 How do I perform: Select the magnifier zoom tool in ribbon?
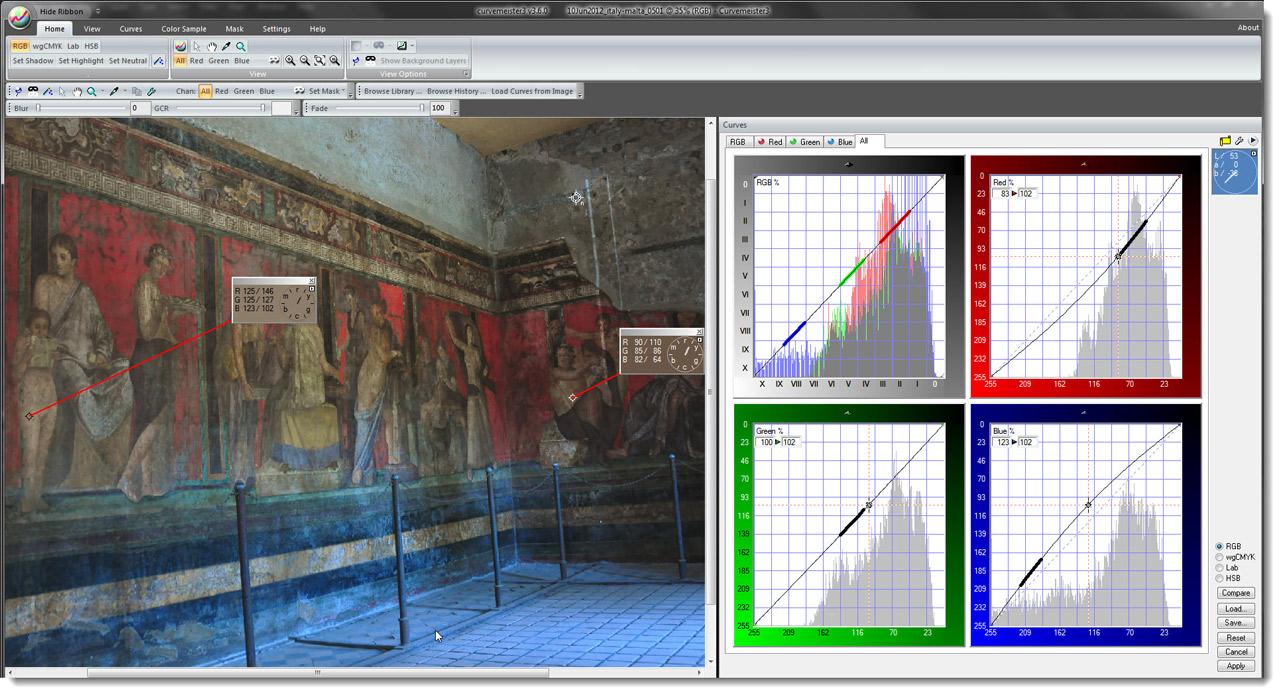[241, 46]
